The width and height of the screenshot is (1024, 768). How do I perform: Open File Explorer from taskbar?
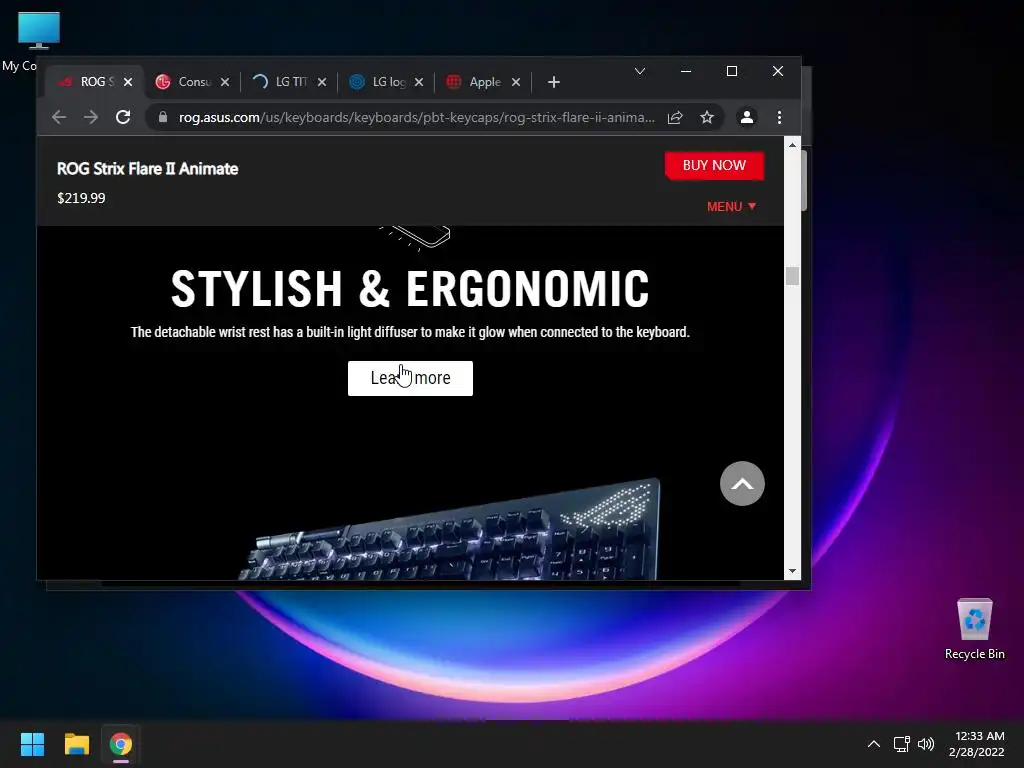point(76,744)
